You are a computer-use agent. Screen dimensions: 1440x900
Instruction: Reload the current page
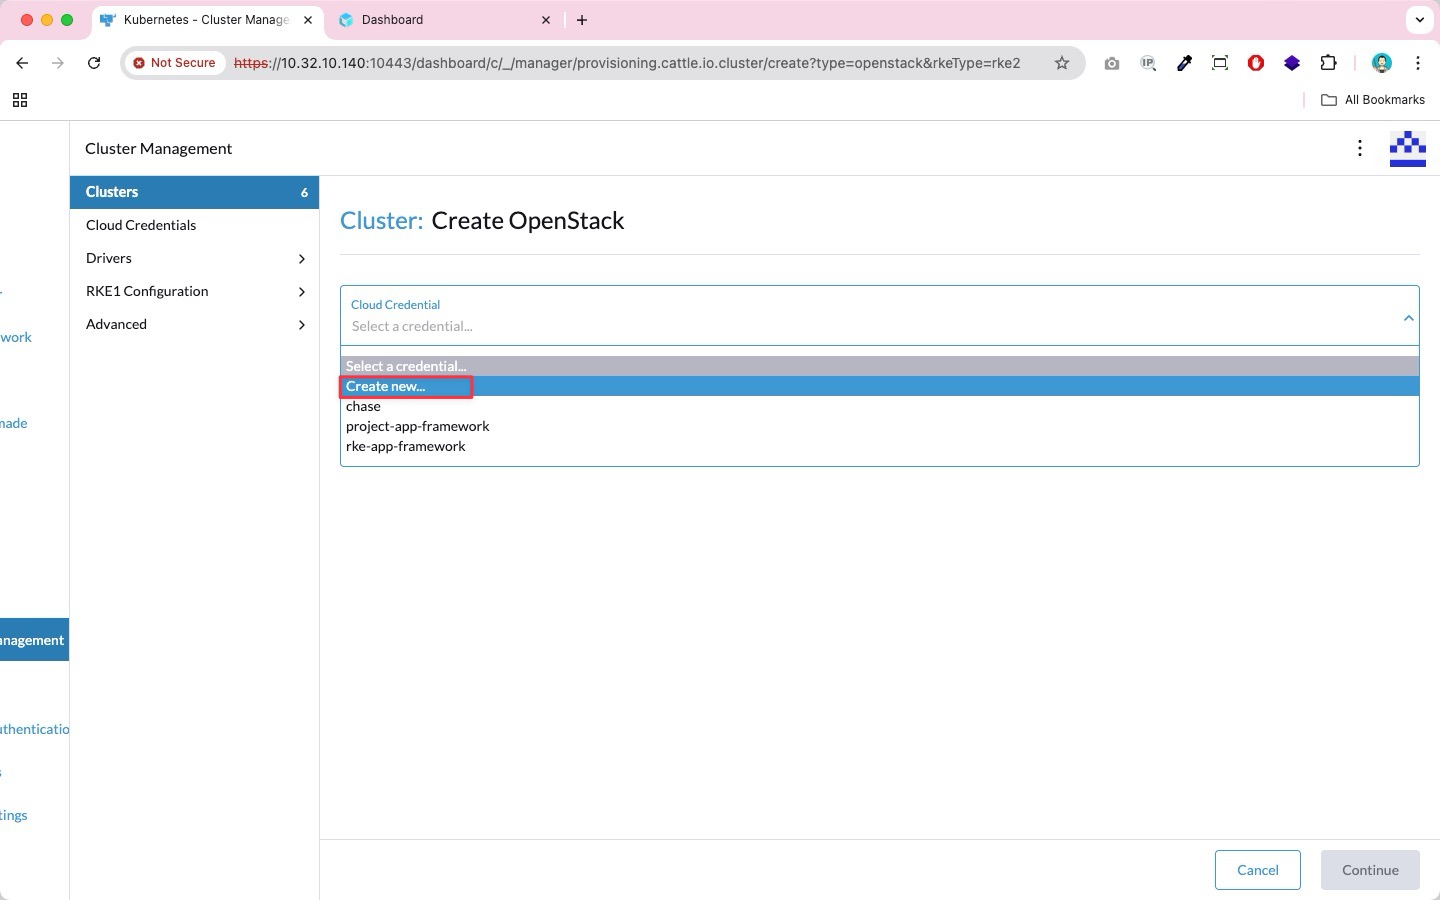point(94,63)
